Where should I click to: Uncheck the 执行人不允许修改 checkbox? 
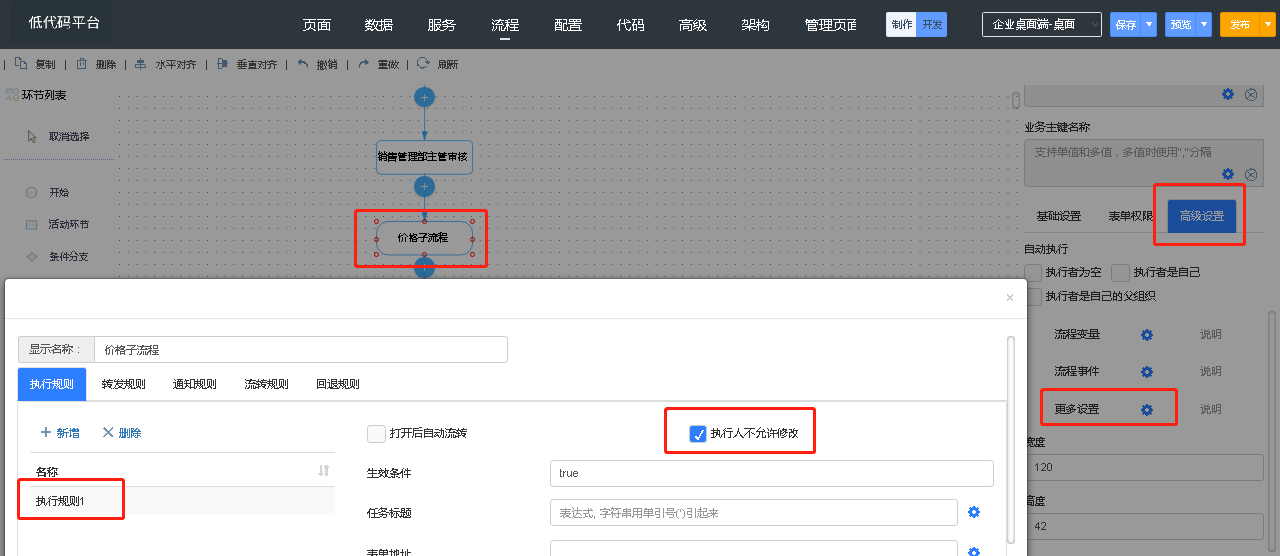(x=698, y=434)
